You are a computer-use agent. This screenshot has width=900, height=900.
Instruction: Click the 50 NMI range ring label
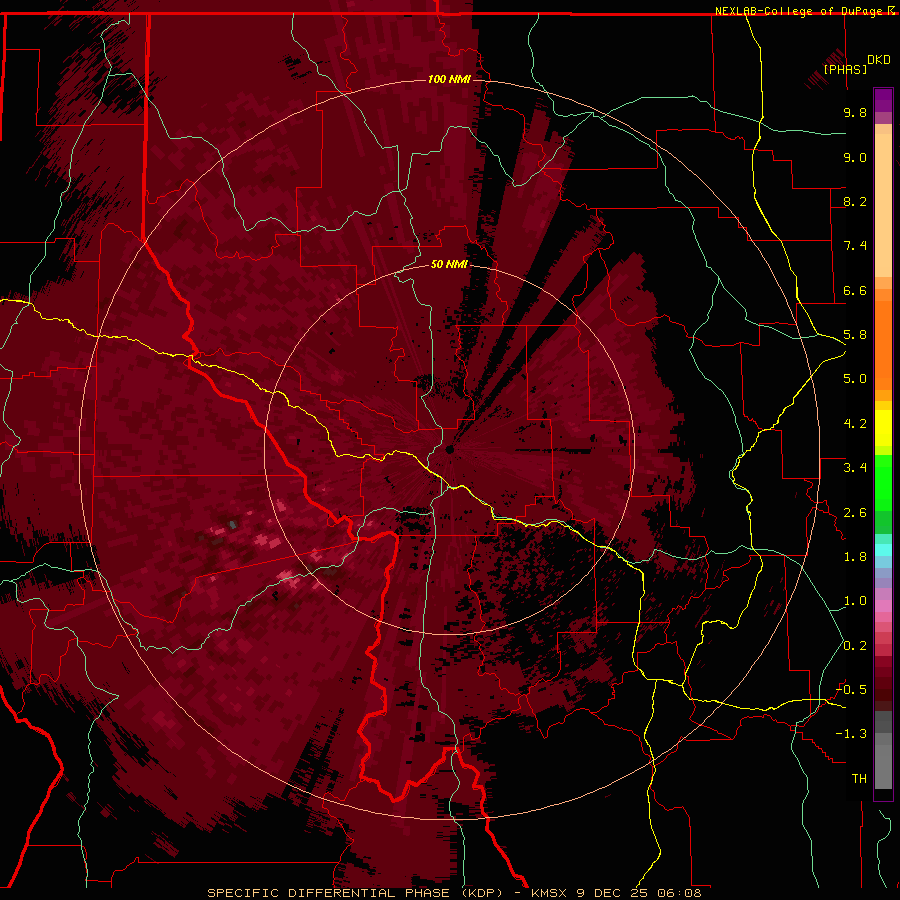pos(449,264)
